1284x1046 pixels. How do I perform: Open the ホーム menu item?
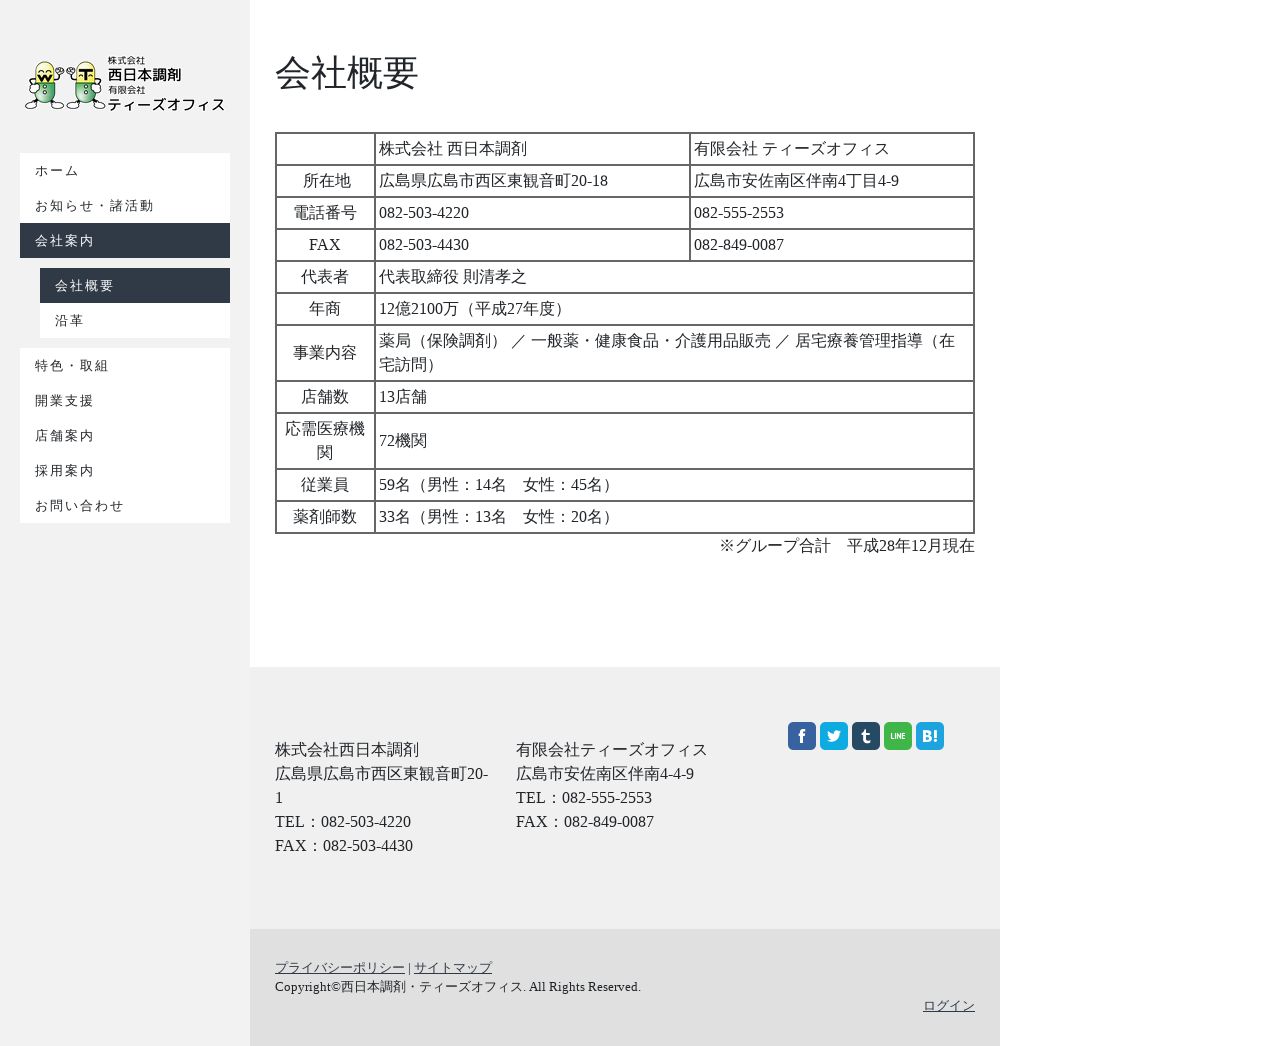(125, 171)
